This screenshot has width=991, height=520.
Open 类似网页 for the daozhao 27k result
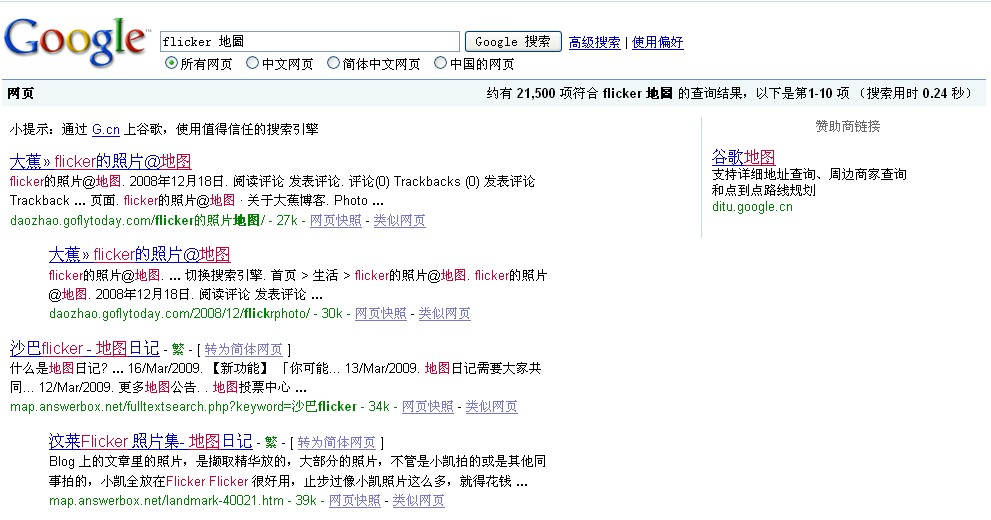[399, 221]
